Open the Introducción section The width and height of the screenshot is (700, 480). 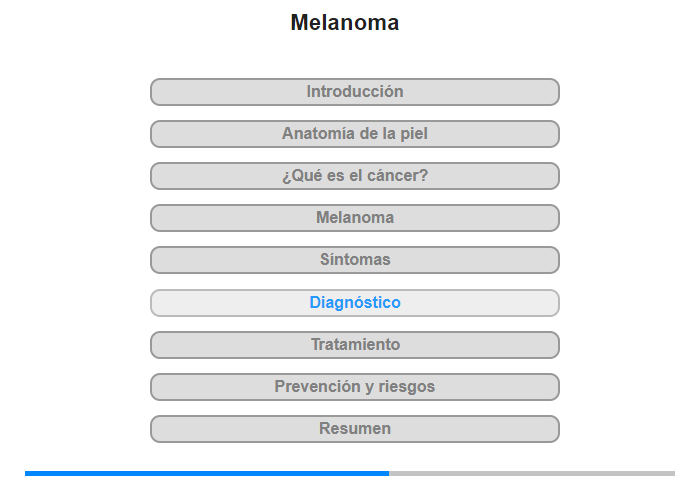point(355,92)
